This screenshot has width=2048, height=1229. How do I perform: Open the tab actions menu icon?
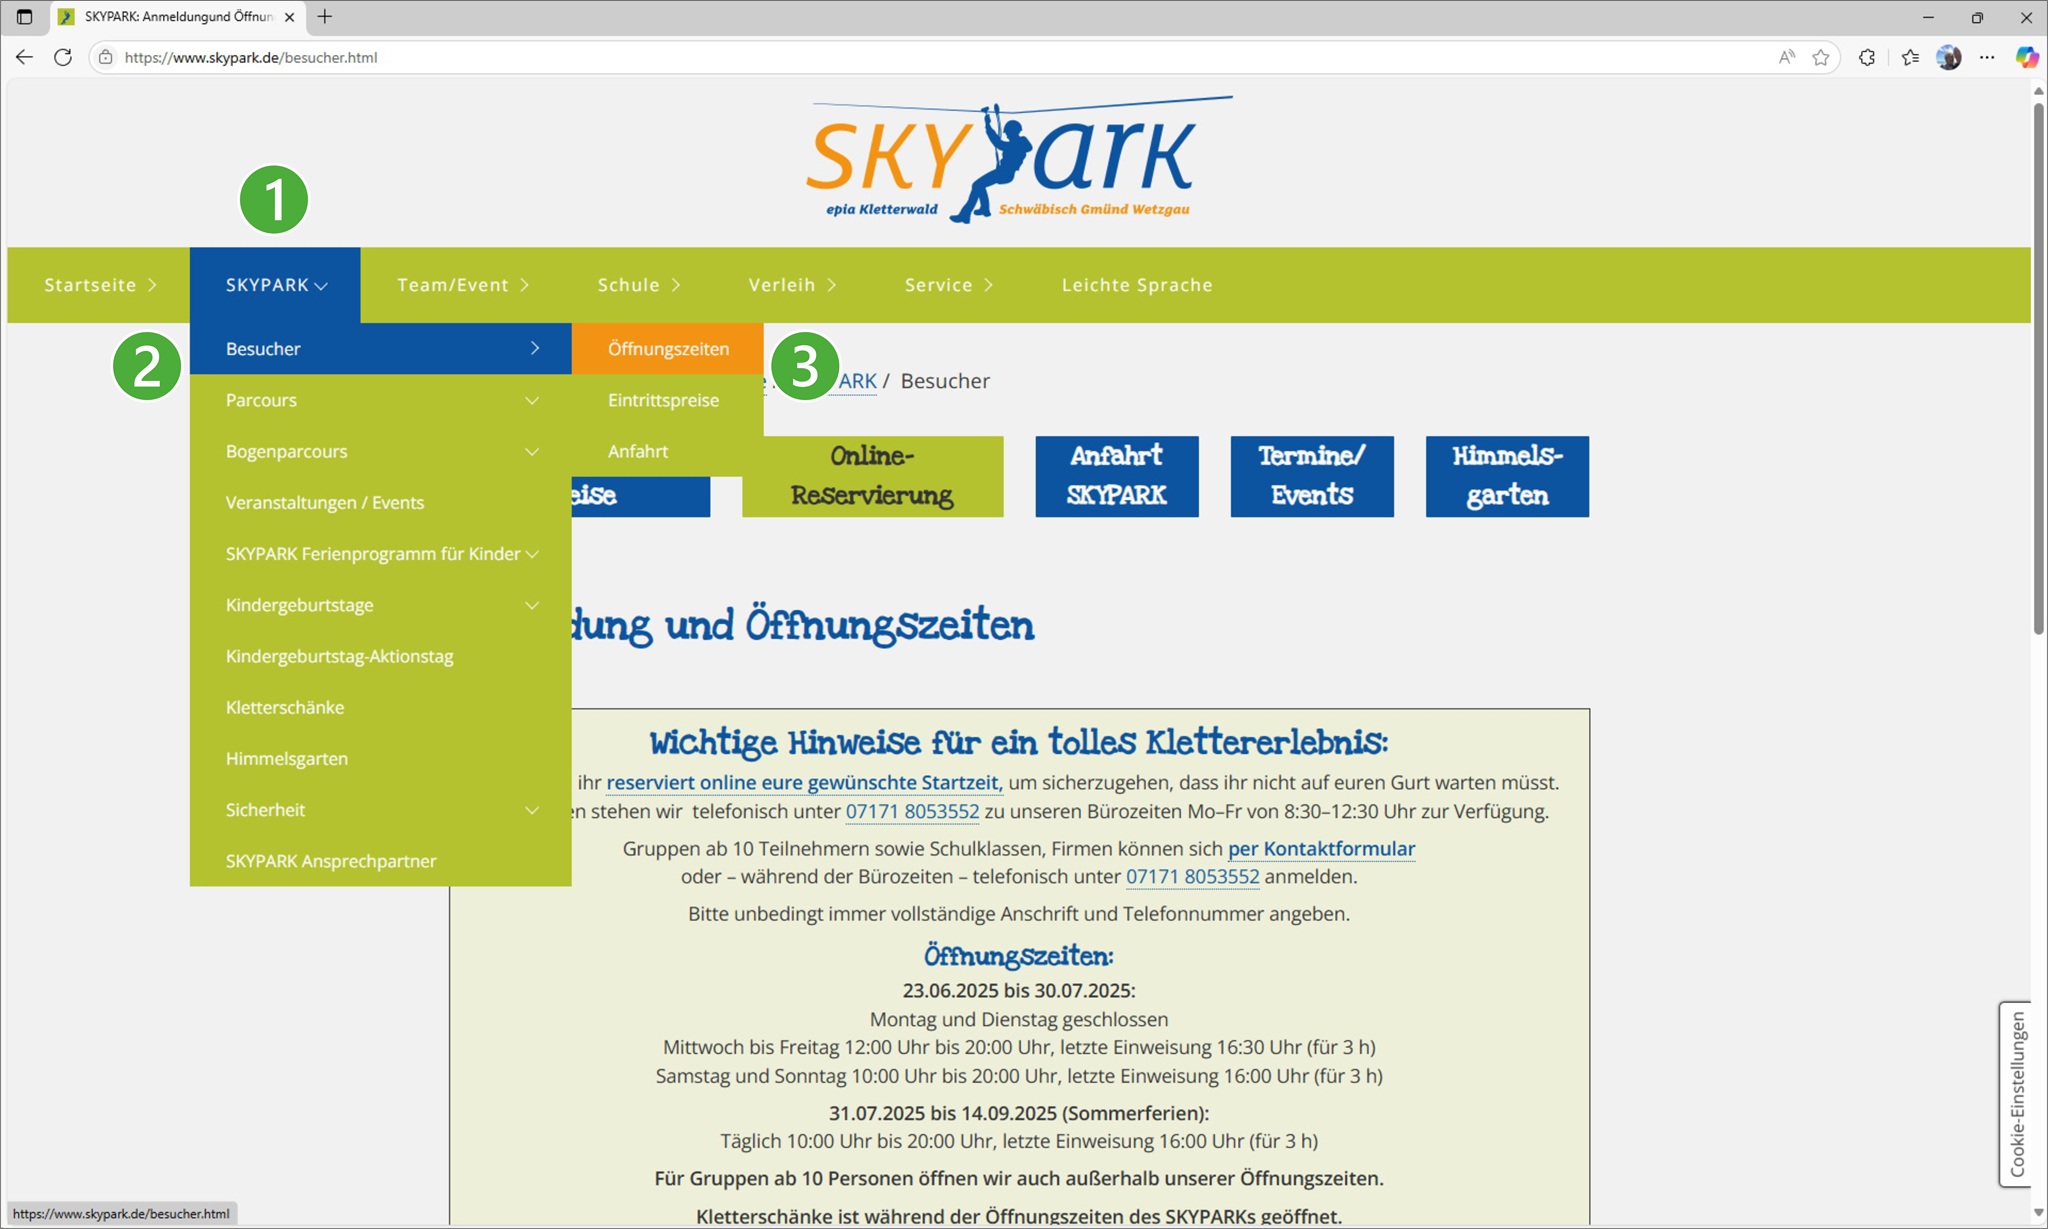(24, 17)
